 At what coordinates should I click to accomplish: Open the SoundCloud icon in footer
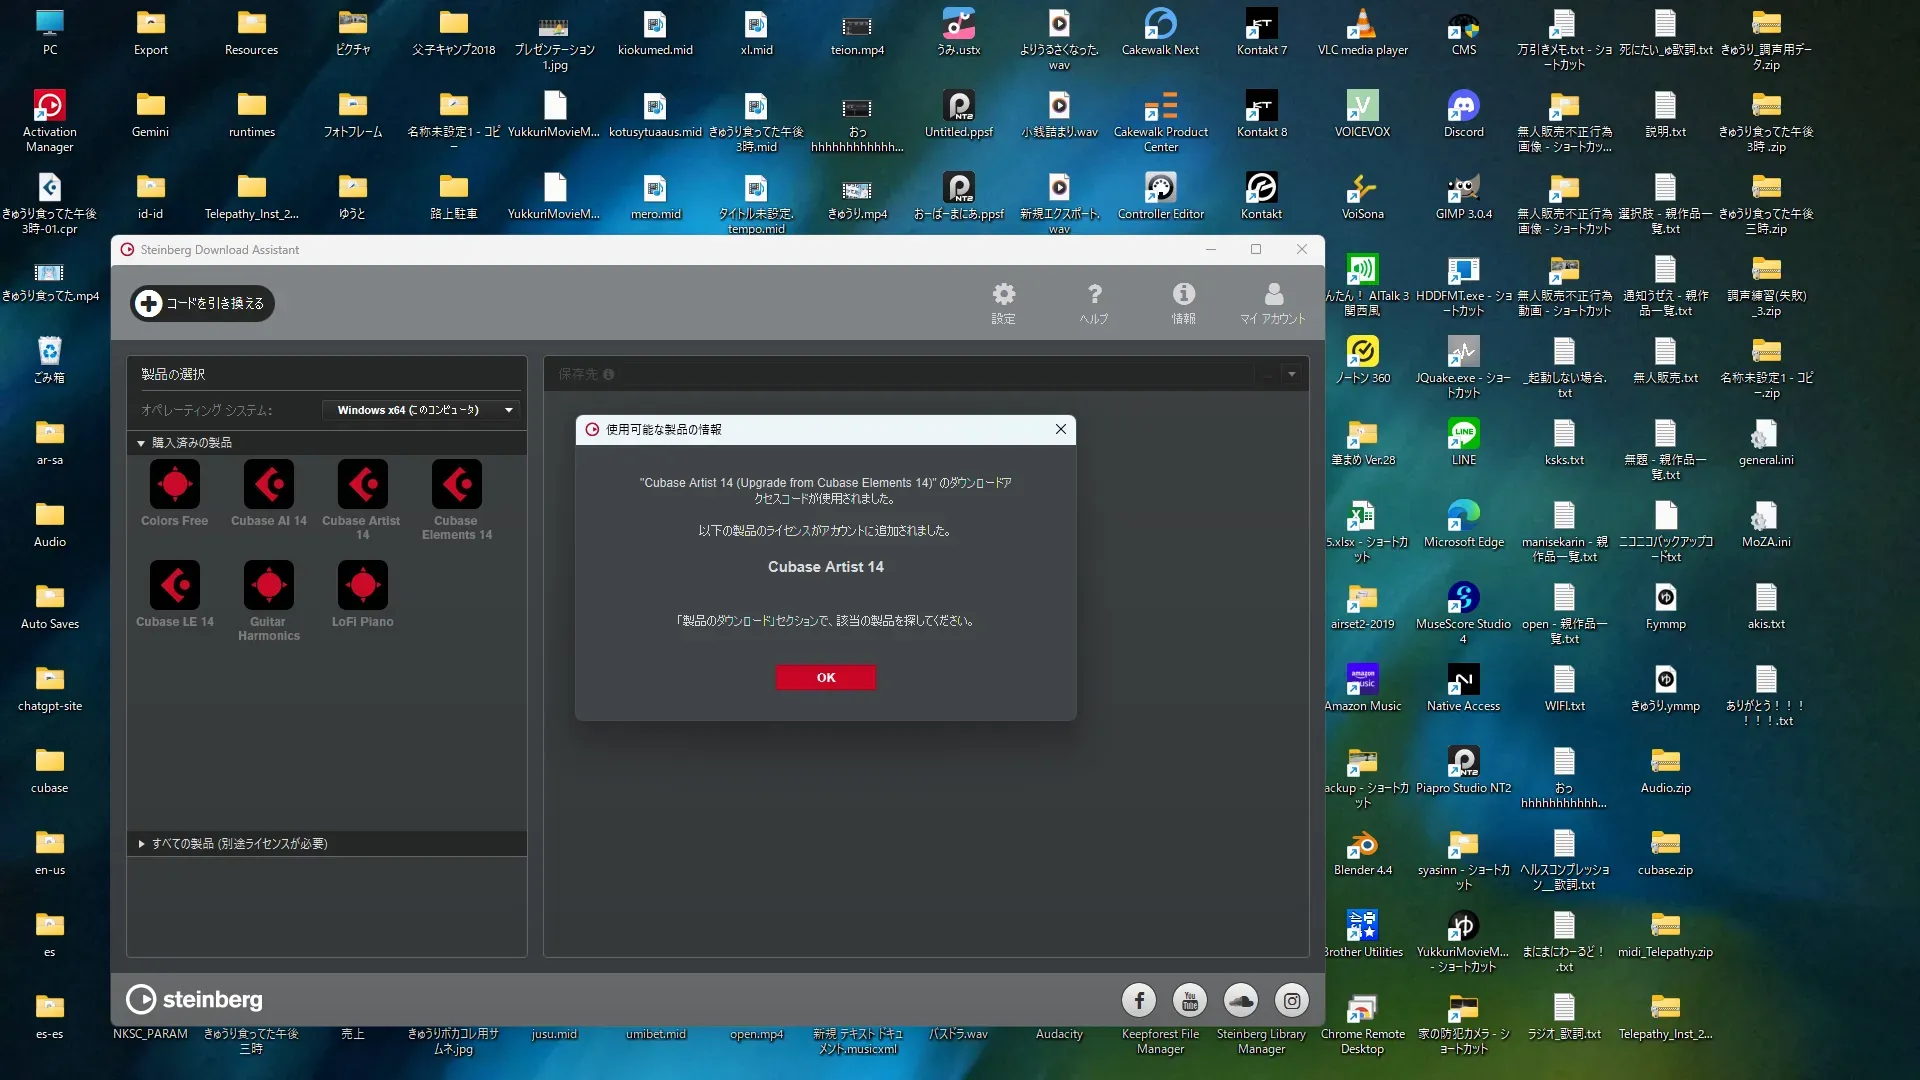1241,1000
